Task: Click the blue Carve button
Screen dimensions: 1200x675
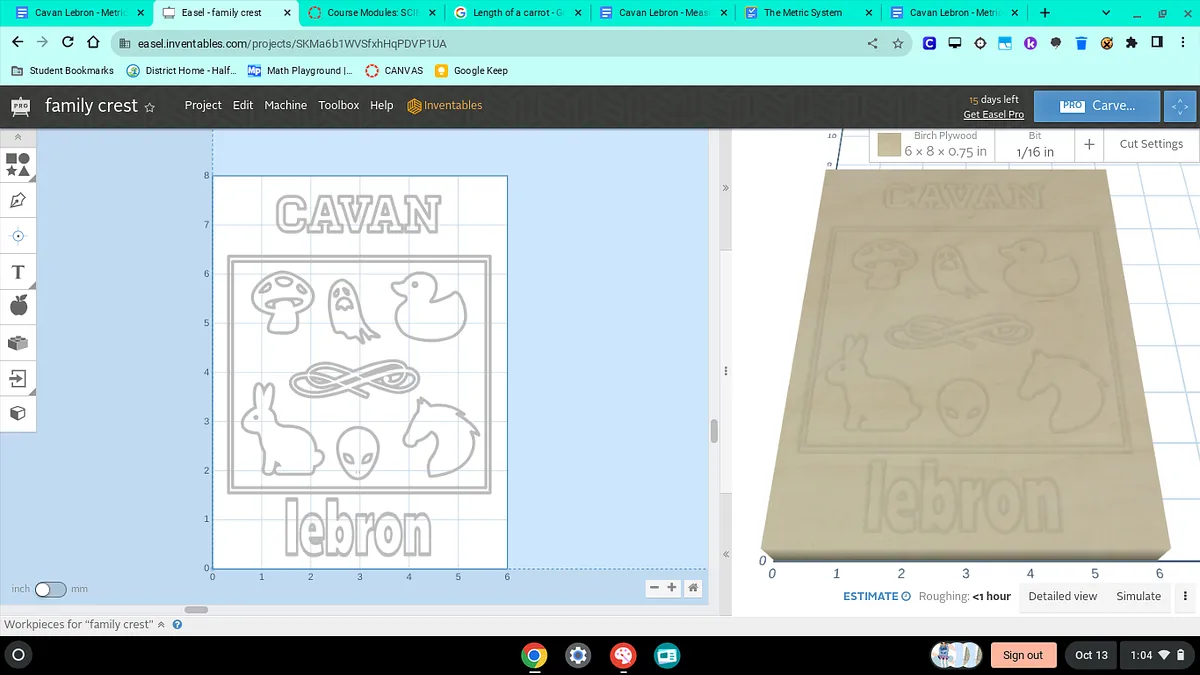Action: coord(1097,105)
